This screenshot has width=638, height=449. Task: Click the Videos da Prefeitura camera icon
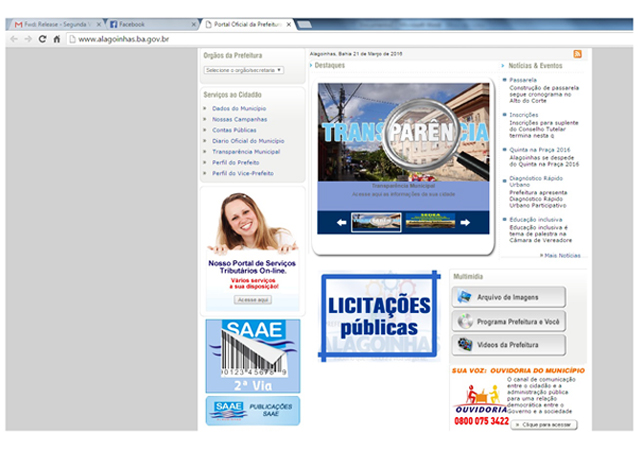[x=465, y=344]
